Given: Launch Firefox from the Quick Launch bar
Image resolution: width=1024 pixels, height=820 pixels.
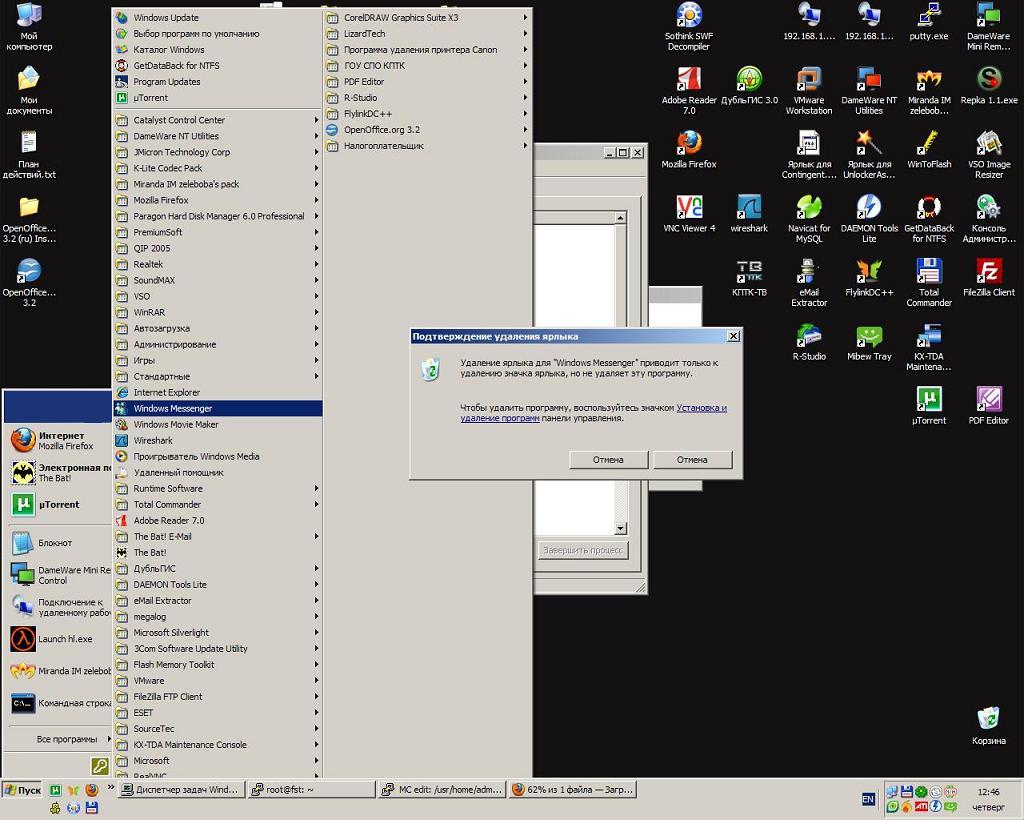Looking at the screenshot, I should click(x=91, y=790).
